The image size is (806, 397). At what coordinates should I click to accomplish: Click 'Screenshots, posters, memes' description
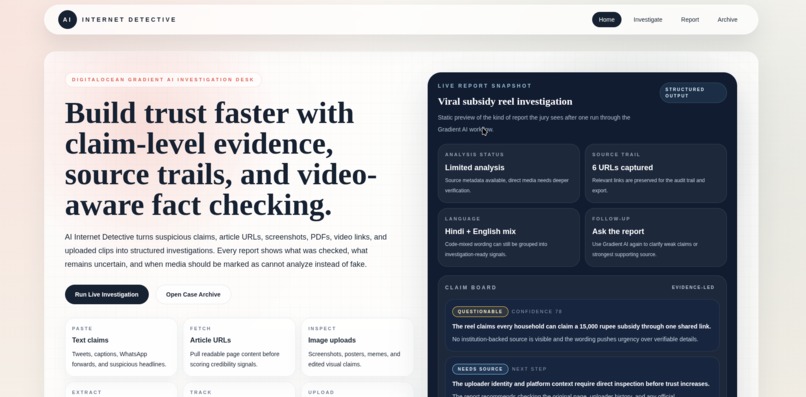point(354,359)
